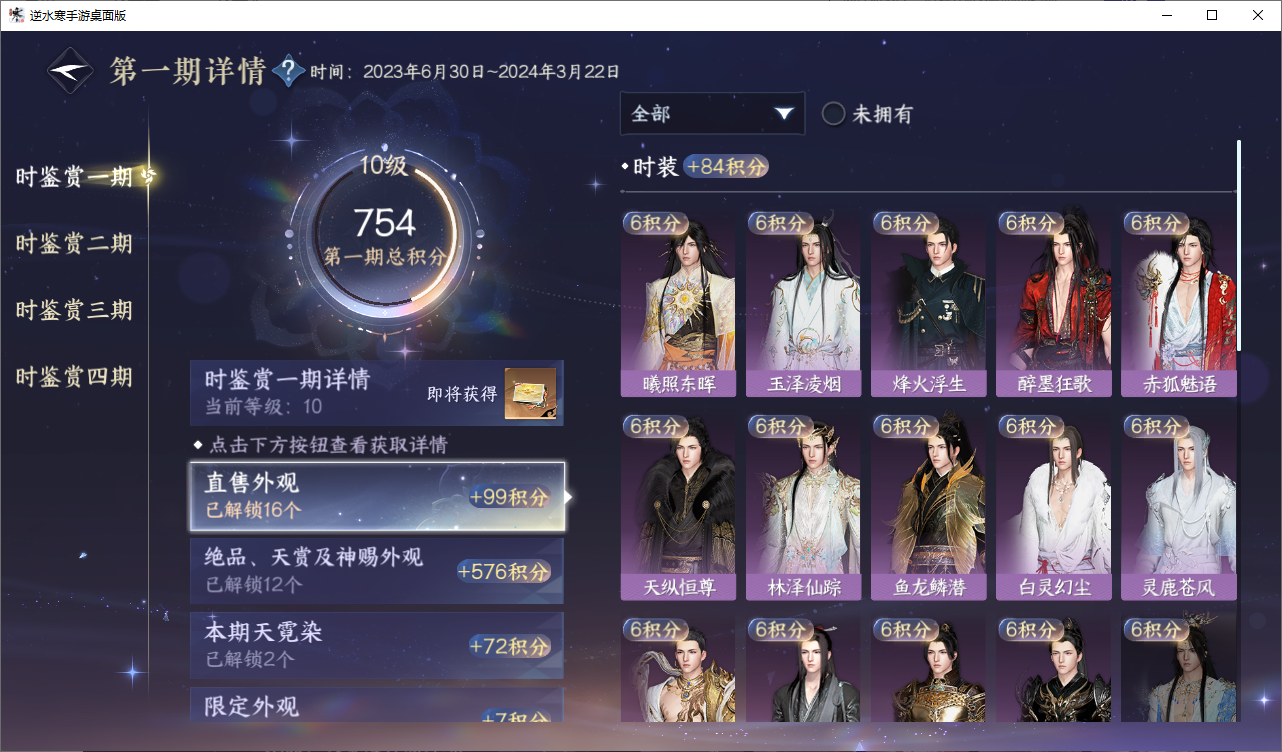This screenshot has height=752, width=1282.
Task: Select the 玉泽凌烟 outfit thumbnail
Action: (803, 304)
